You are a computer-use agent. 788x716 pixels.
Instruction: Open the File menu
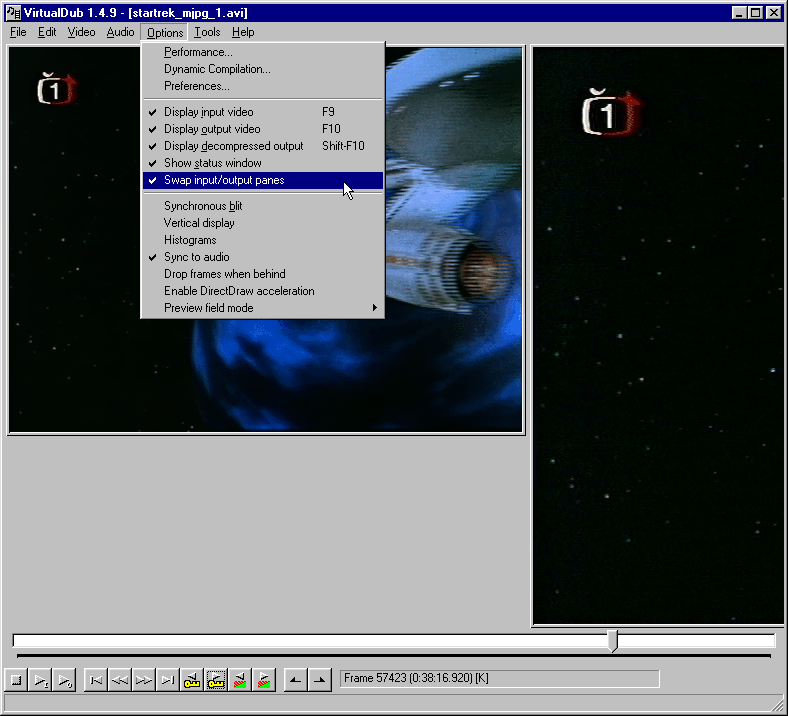point(18,32)
